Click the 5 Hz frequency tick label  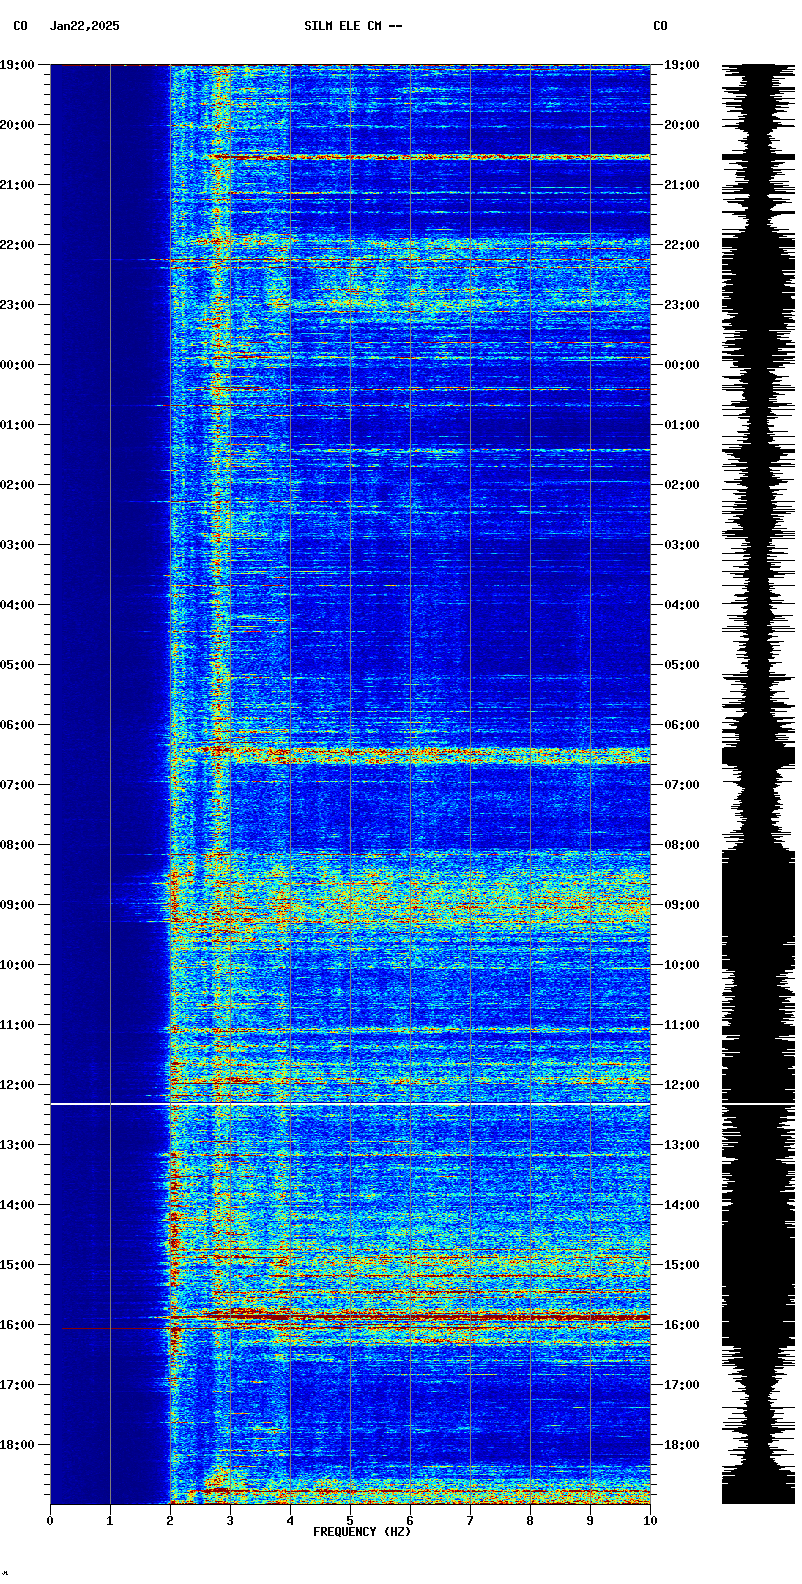click(x=350, y=1521)
